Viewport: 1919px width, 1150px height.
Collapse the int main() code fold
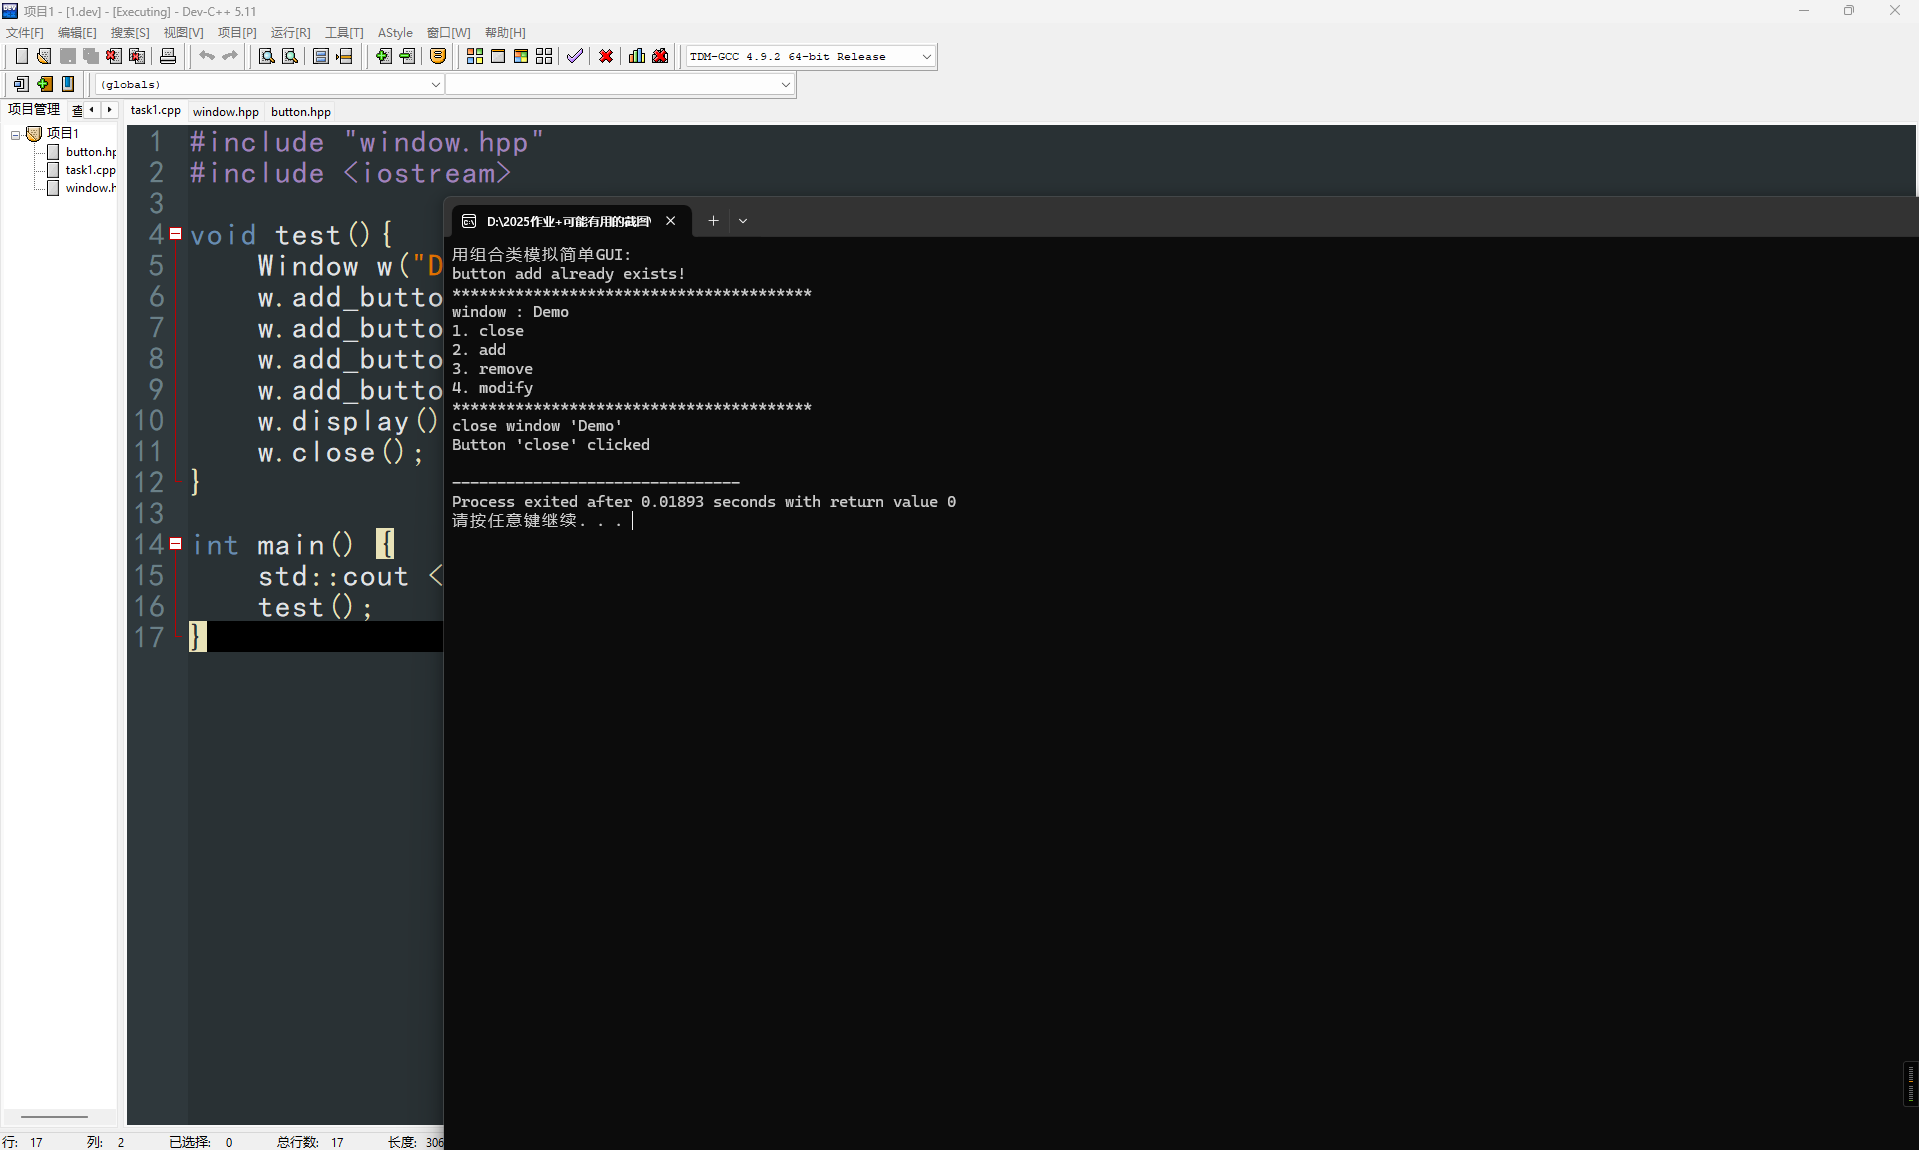(x=176, y=544)
